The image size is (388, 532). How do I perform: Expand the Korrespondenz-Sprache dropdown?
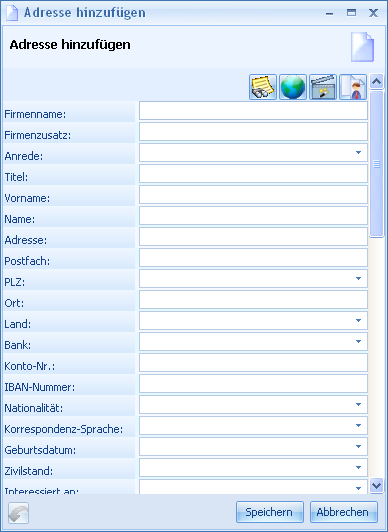pos(358,425)
